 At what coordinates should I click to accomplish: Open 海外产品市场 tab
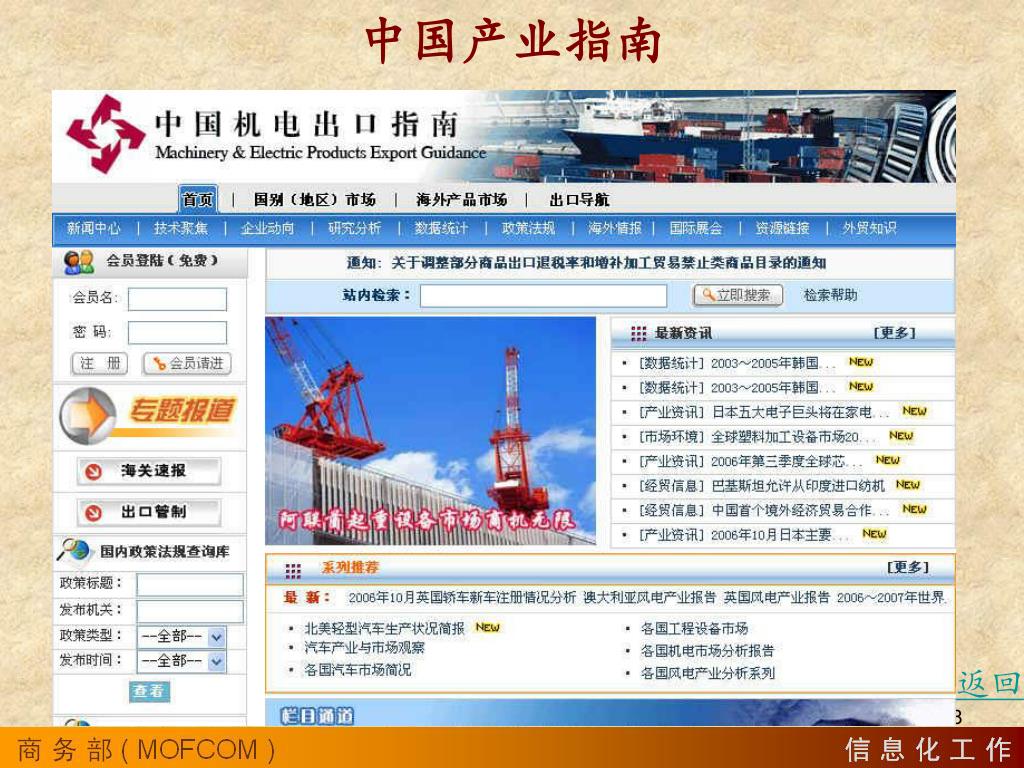tap(462, 200)
